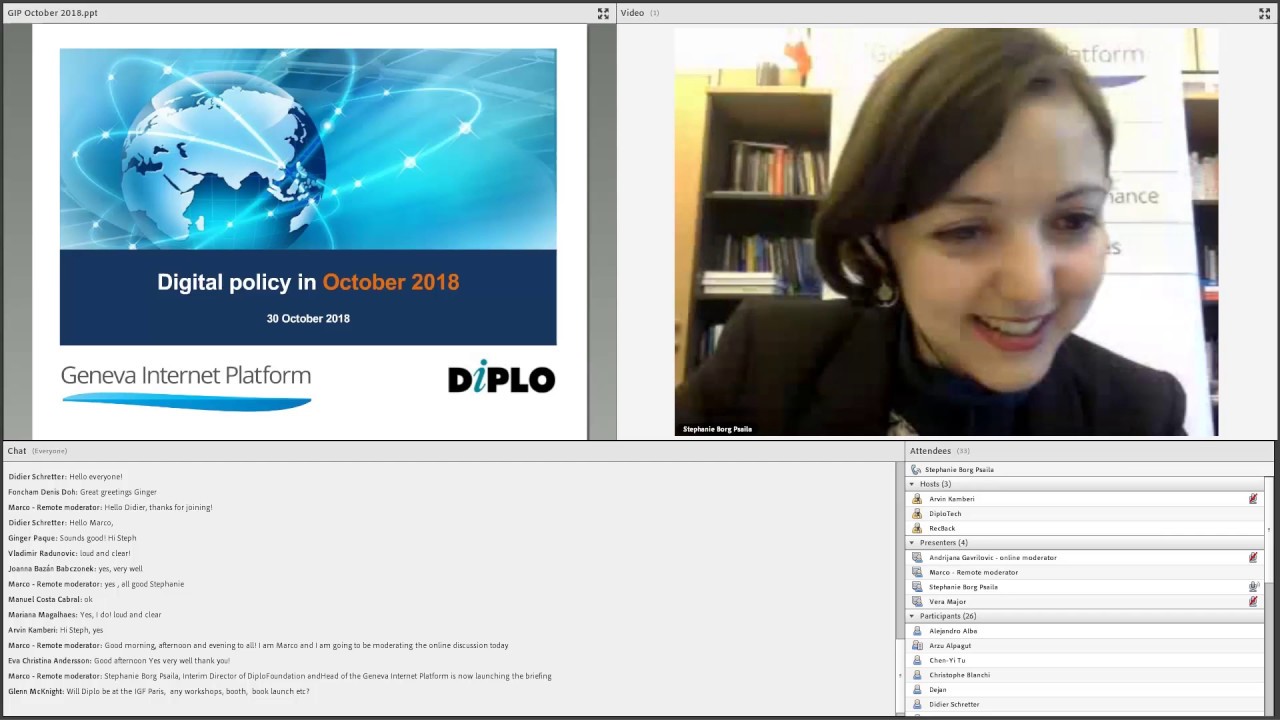Screen dimensions: 1280x720
Task: Collapse the Presenters (4) group
Action: tap(911, 543)
